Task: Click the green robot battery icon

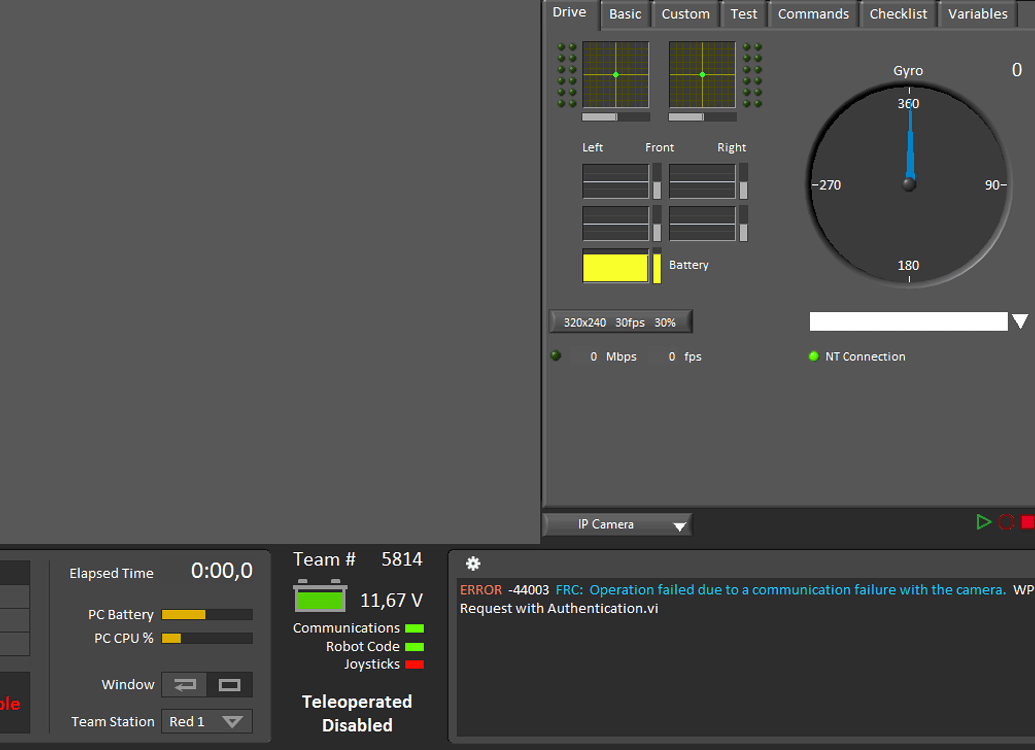Action: (320, 596)
